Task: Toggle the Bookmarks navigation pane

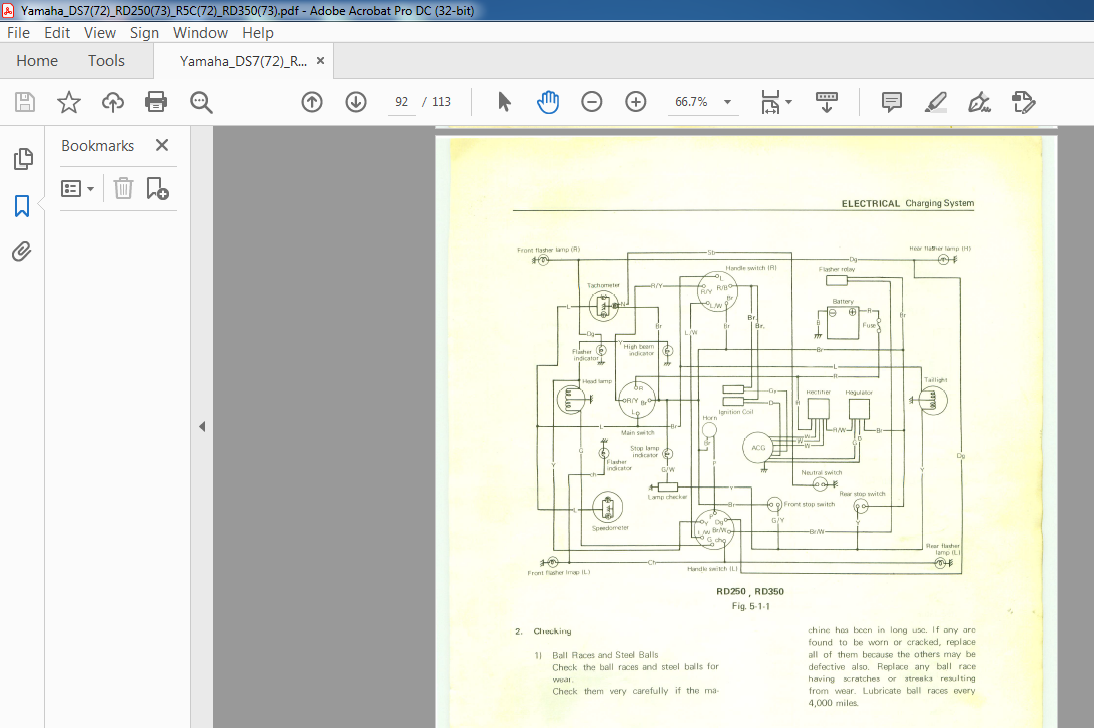Action: coord(22,206)
